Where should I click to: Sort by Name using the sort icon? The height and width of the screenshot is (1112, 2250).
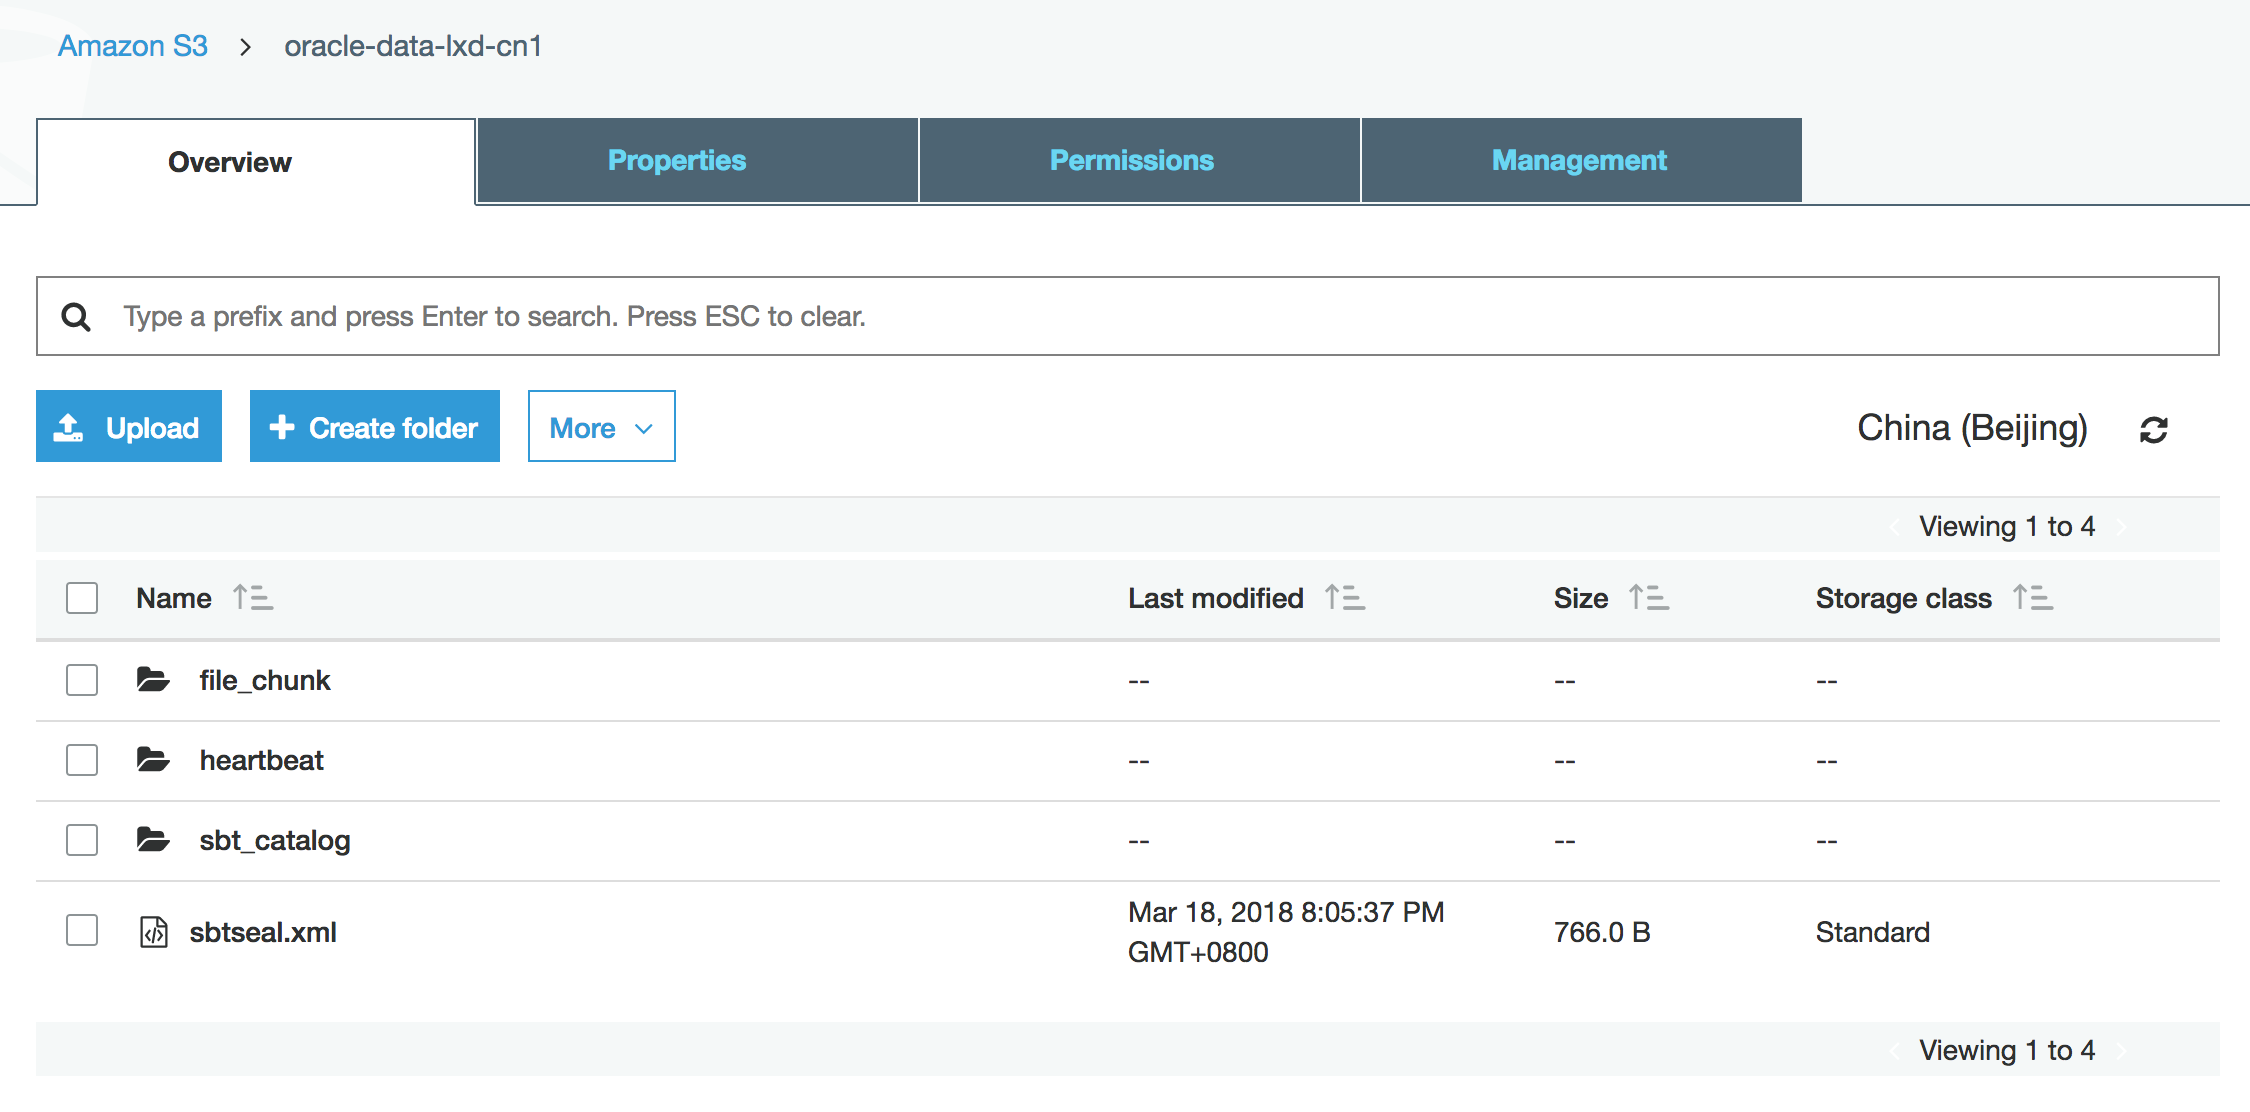tap(252, 598)
